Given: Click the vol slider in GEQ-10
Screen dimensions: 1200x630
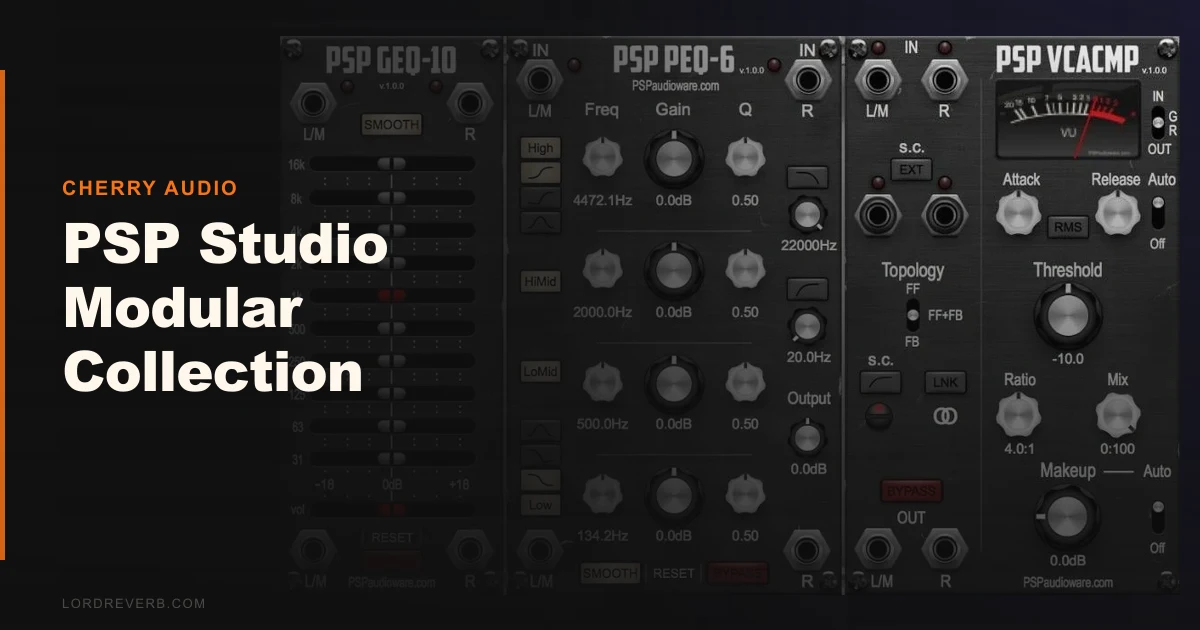Looking at the screenshot, I should click(x=392, y=509).
